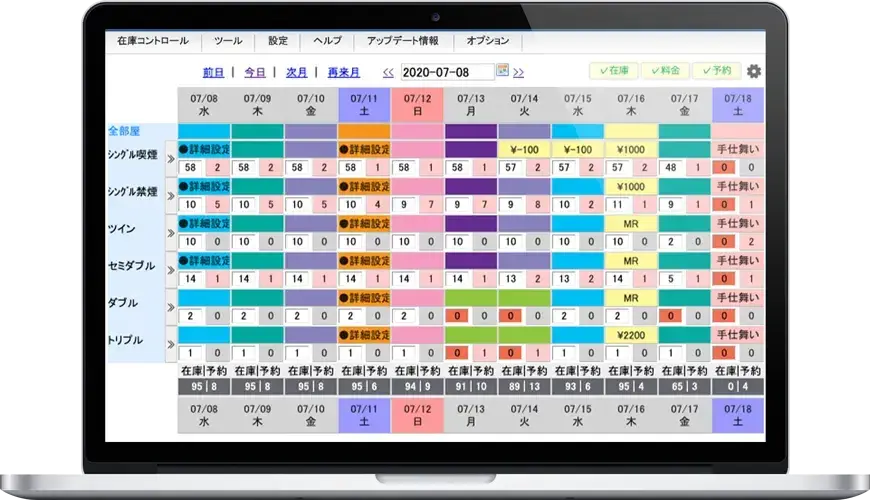Viewport: 870px width, 500px height.
Task: Expand the シングル喫煙 room row
Action: [171, 159]
